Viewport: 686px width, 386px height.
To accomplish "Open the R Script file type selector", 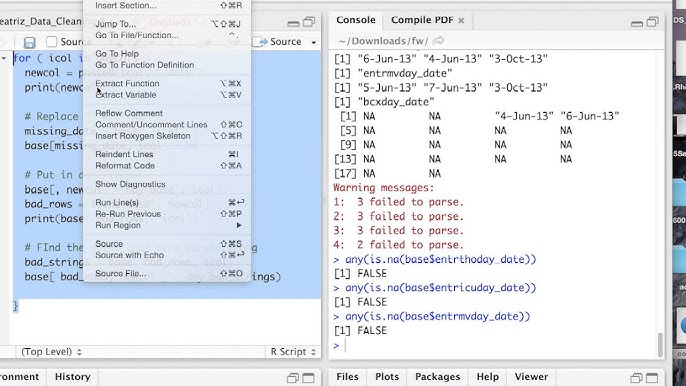I will coord(293,351).
